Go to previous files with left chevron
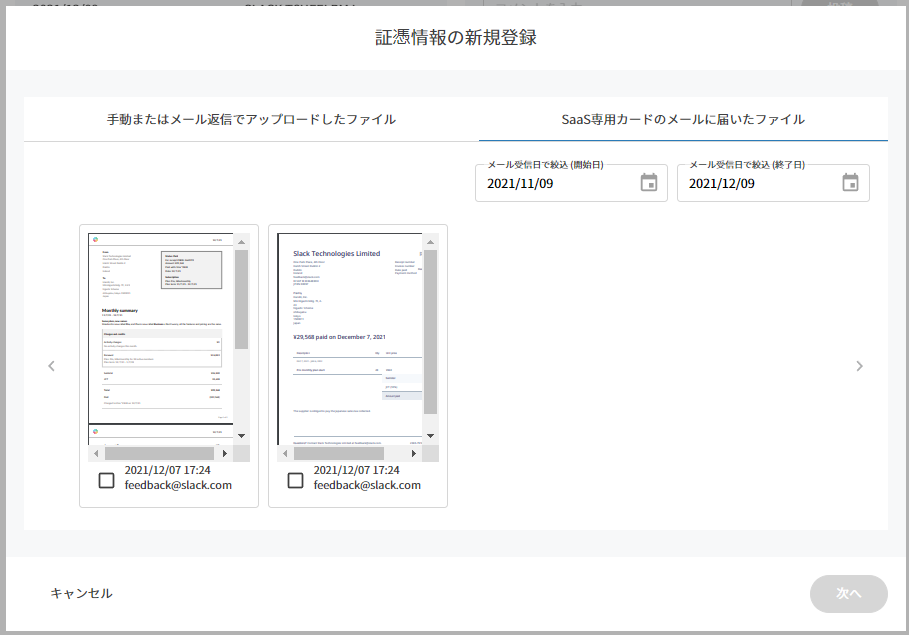909x635 pixels. [x=52, y=366]
